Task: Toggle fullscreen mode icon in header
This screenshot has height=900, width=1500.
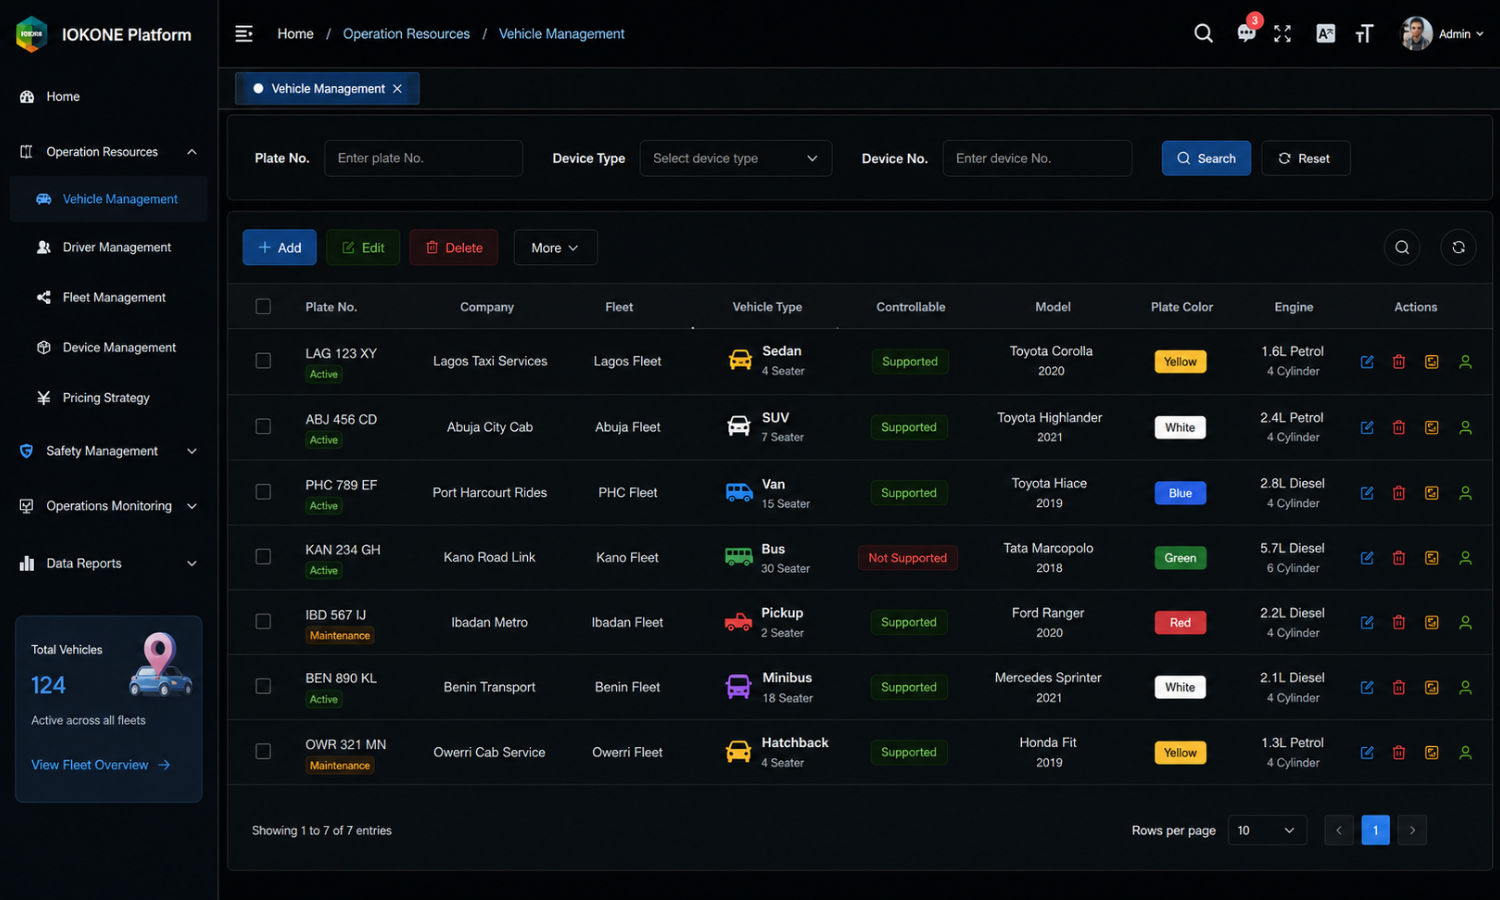Action: click(1283, 34)
